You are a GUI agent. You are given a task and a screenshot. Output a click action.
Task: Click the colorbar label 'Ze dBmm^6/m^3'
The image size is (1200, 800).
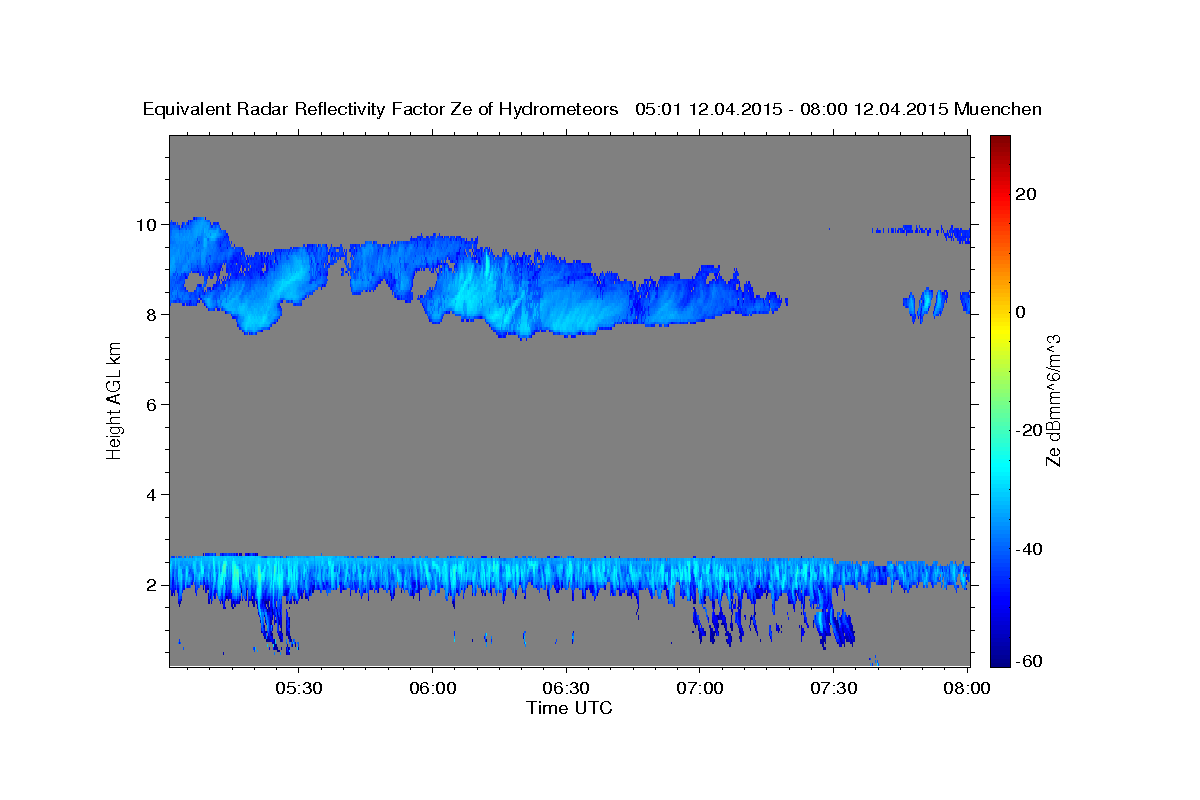[1053, 400]
